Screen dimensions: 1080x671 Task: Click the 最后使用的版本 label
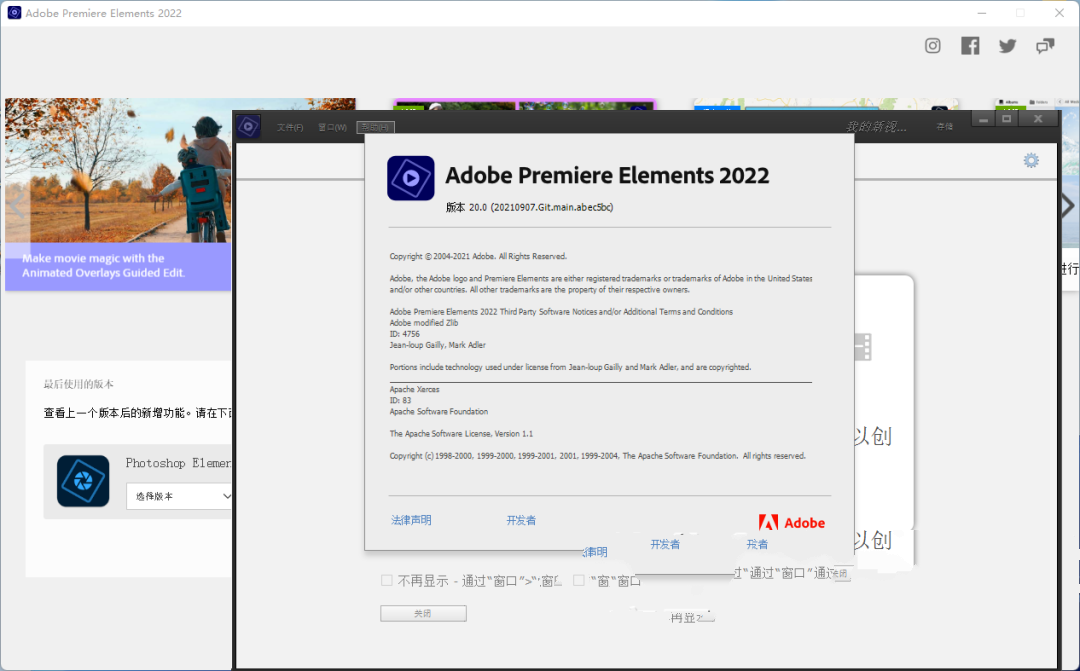[79, 384]
